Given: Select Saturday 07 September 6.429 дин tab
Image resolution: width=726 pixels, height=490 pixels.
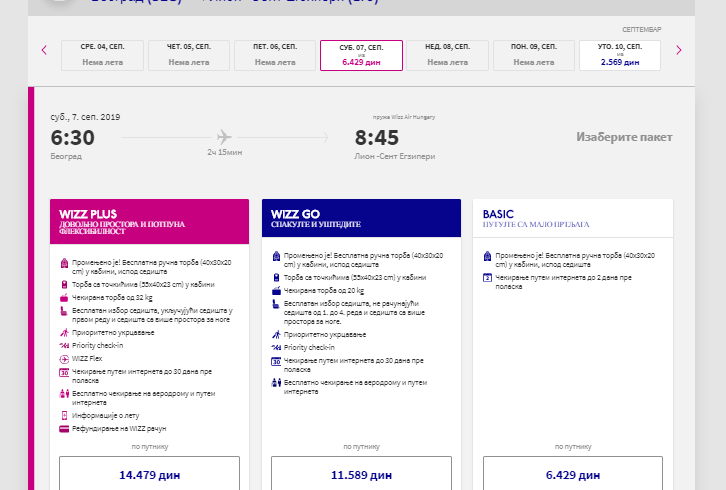Looking at the screenshot, I should pyautogui.click(x=361, y=55).
